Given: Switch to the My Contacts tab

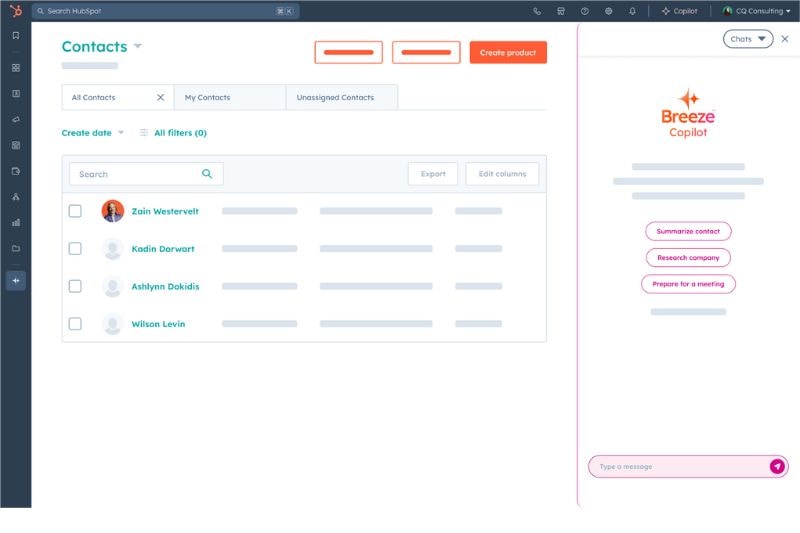Looking at the screenshot, I should coord(230,97).
